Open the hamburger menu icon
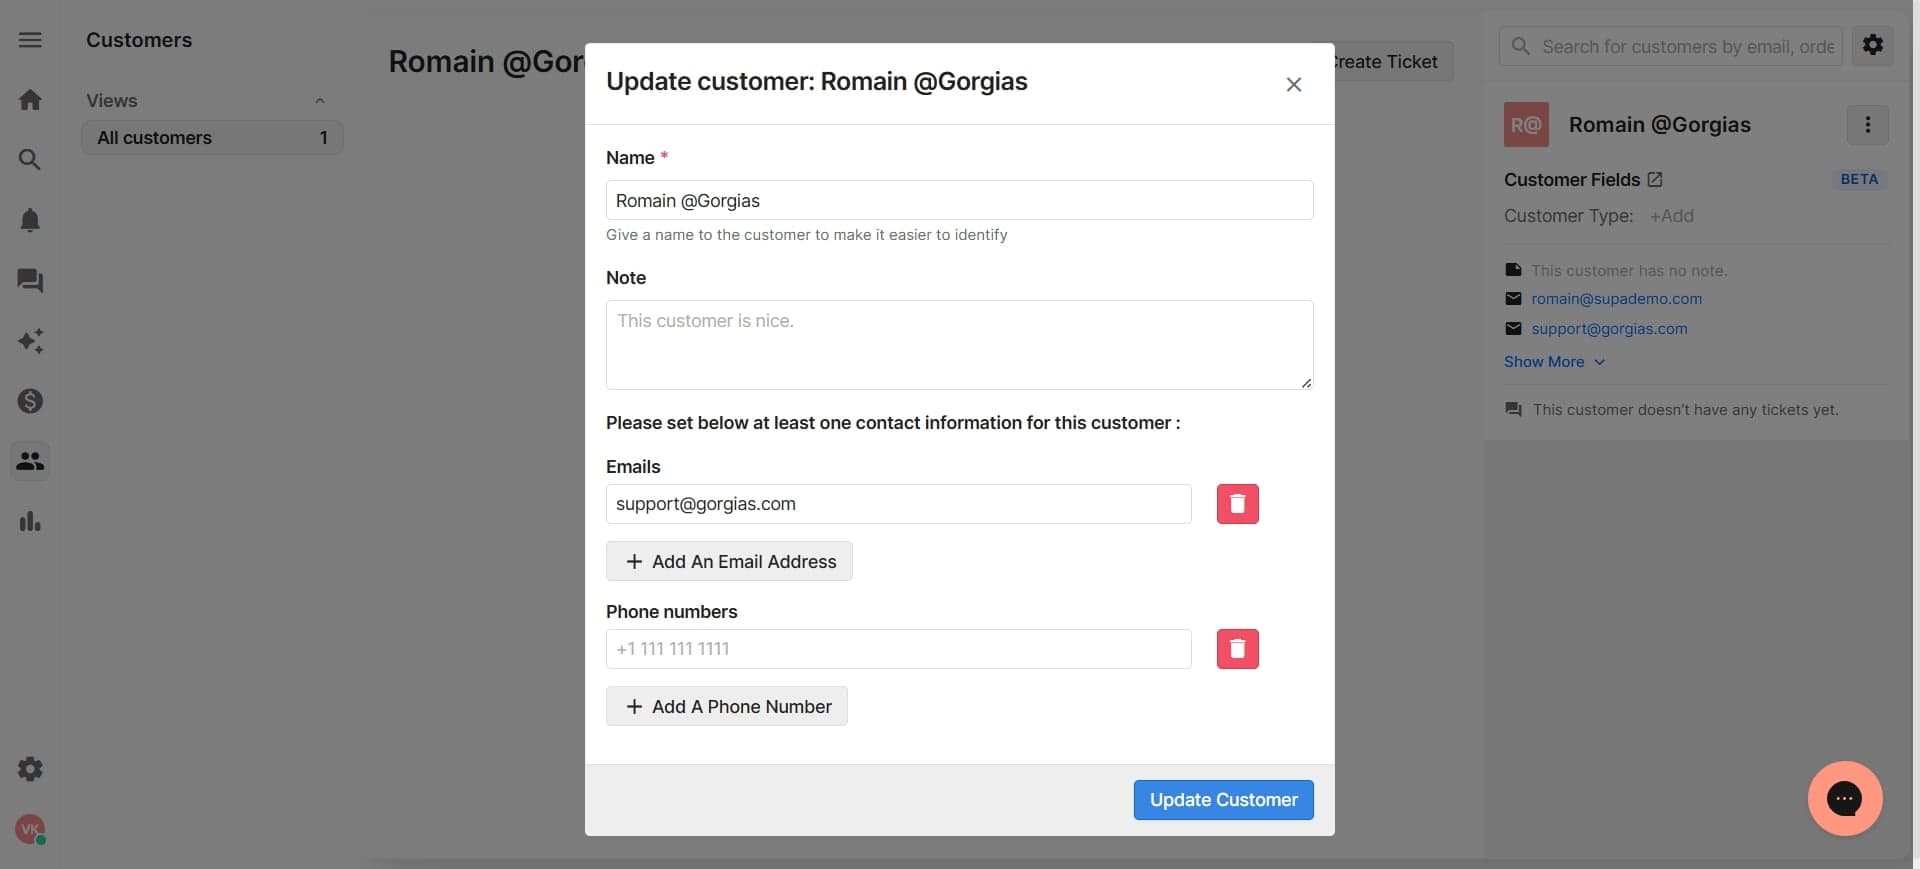Image resolution: width=1920 pixels, height=869 pixels. pyautogui.click(x=30, y=40)
